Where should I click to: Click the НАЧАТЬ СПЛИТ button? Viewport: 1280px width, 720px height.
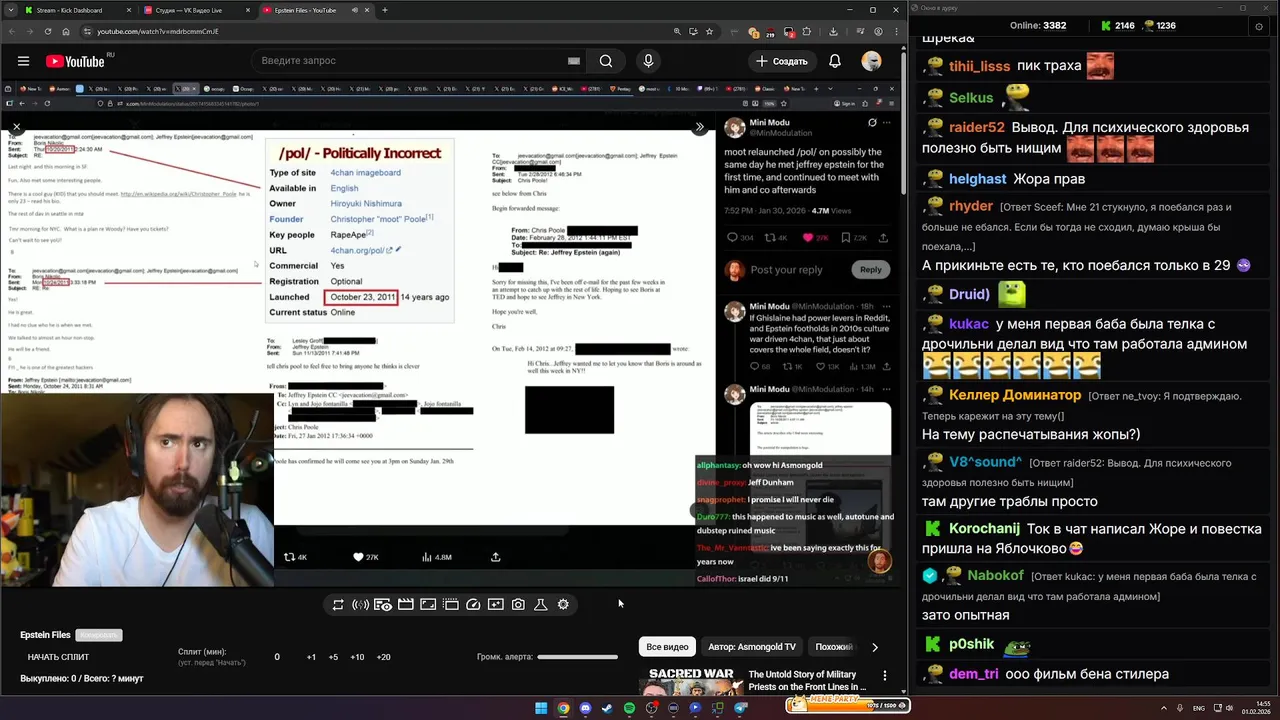58,657
